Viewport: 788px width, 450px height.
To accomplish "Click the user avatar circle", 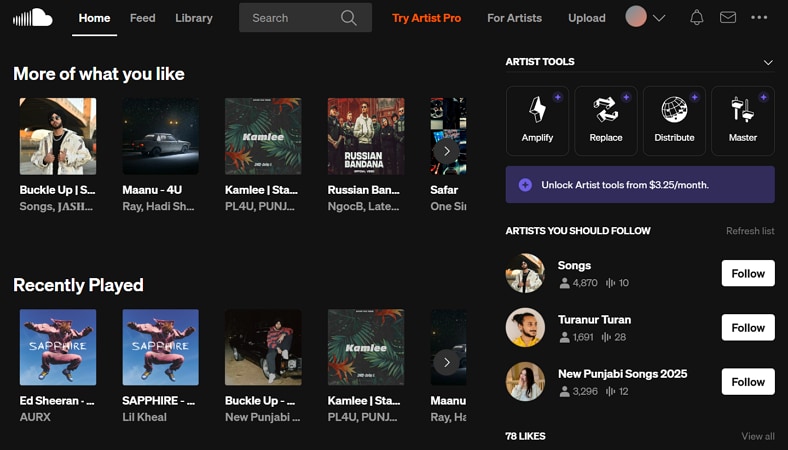I will [636, 17].
